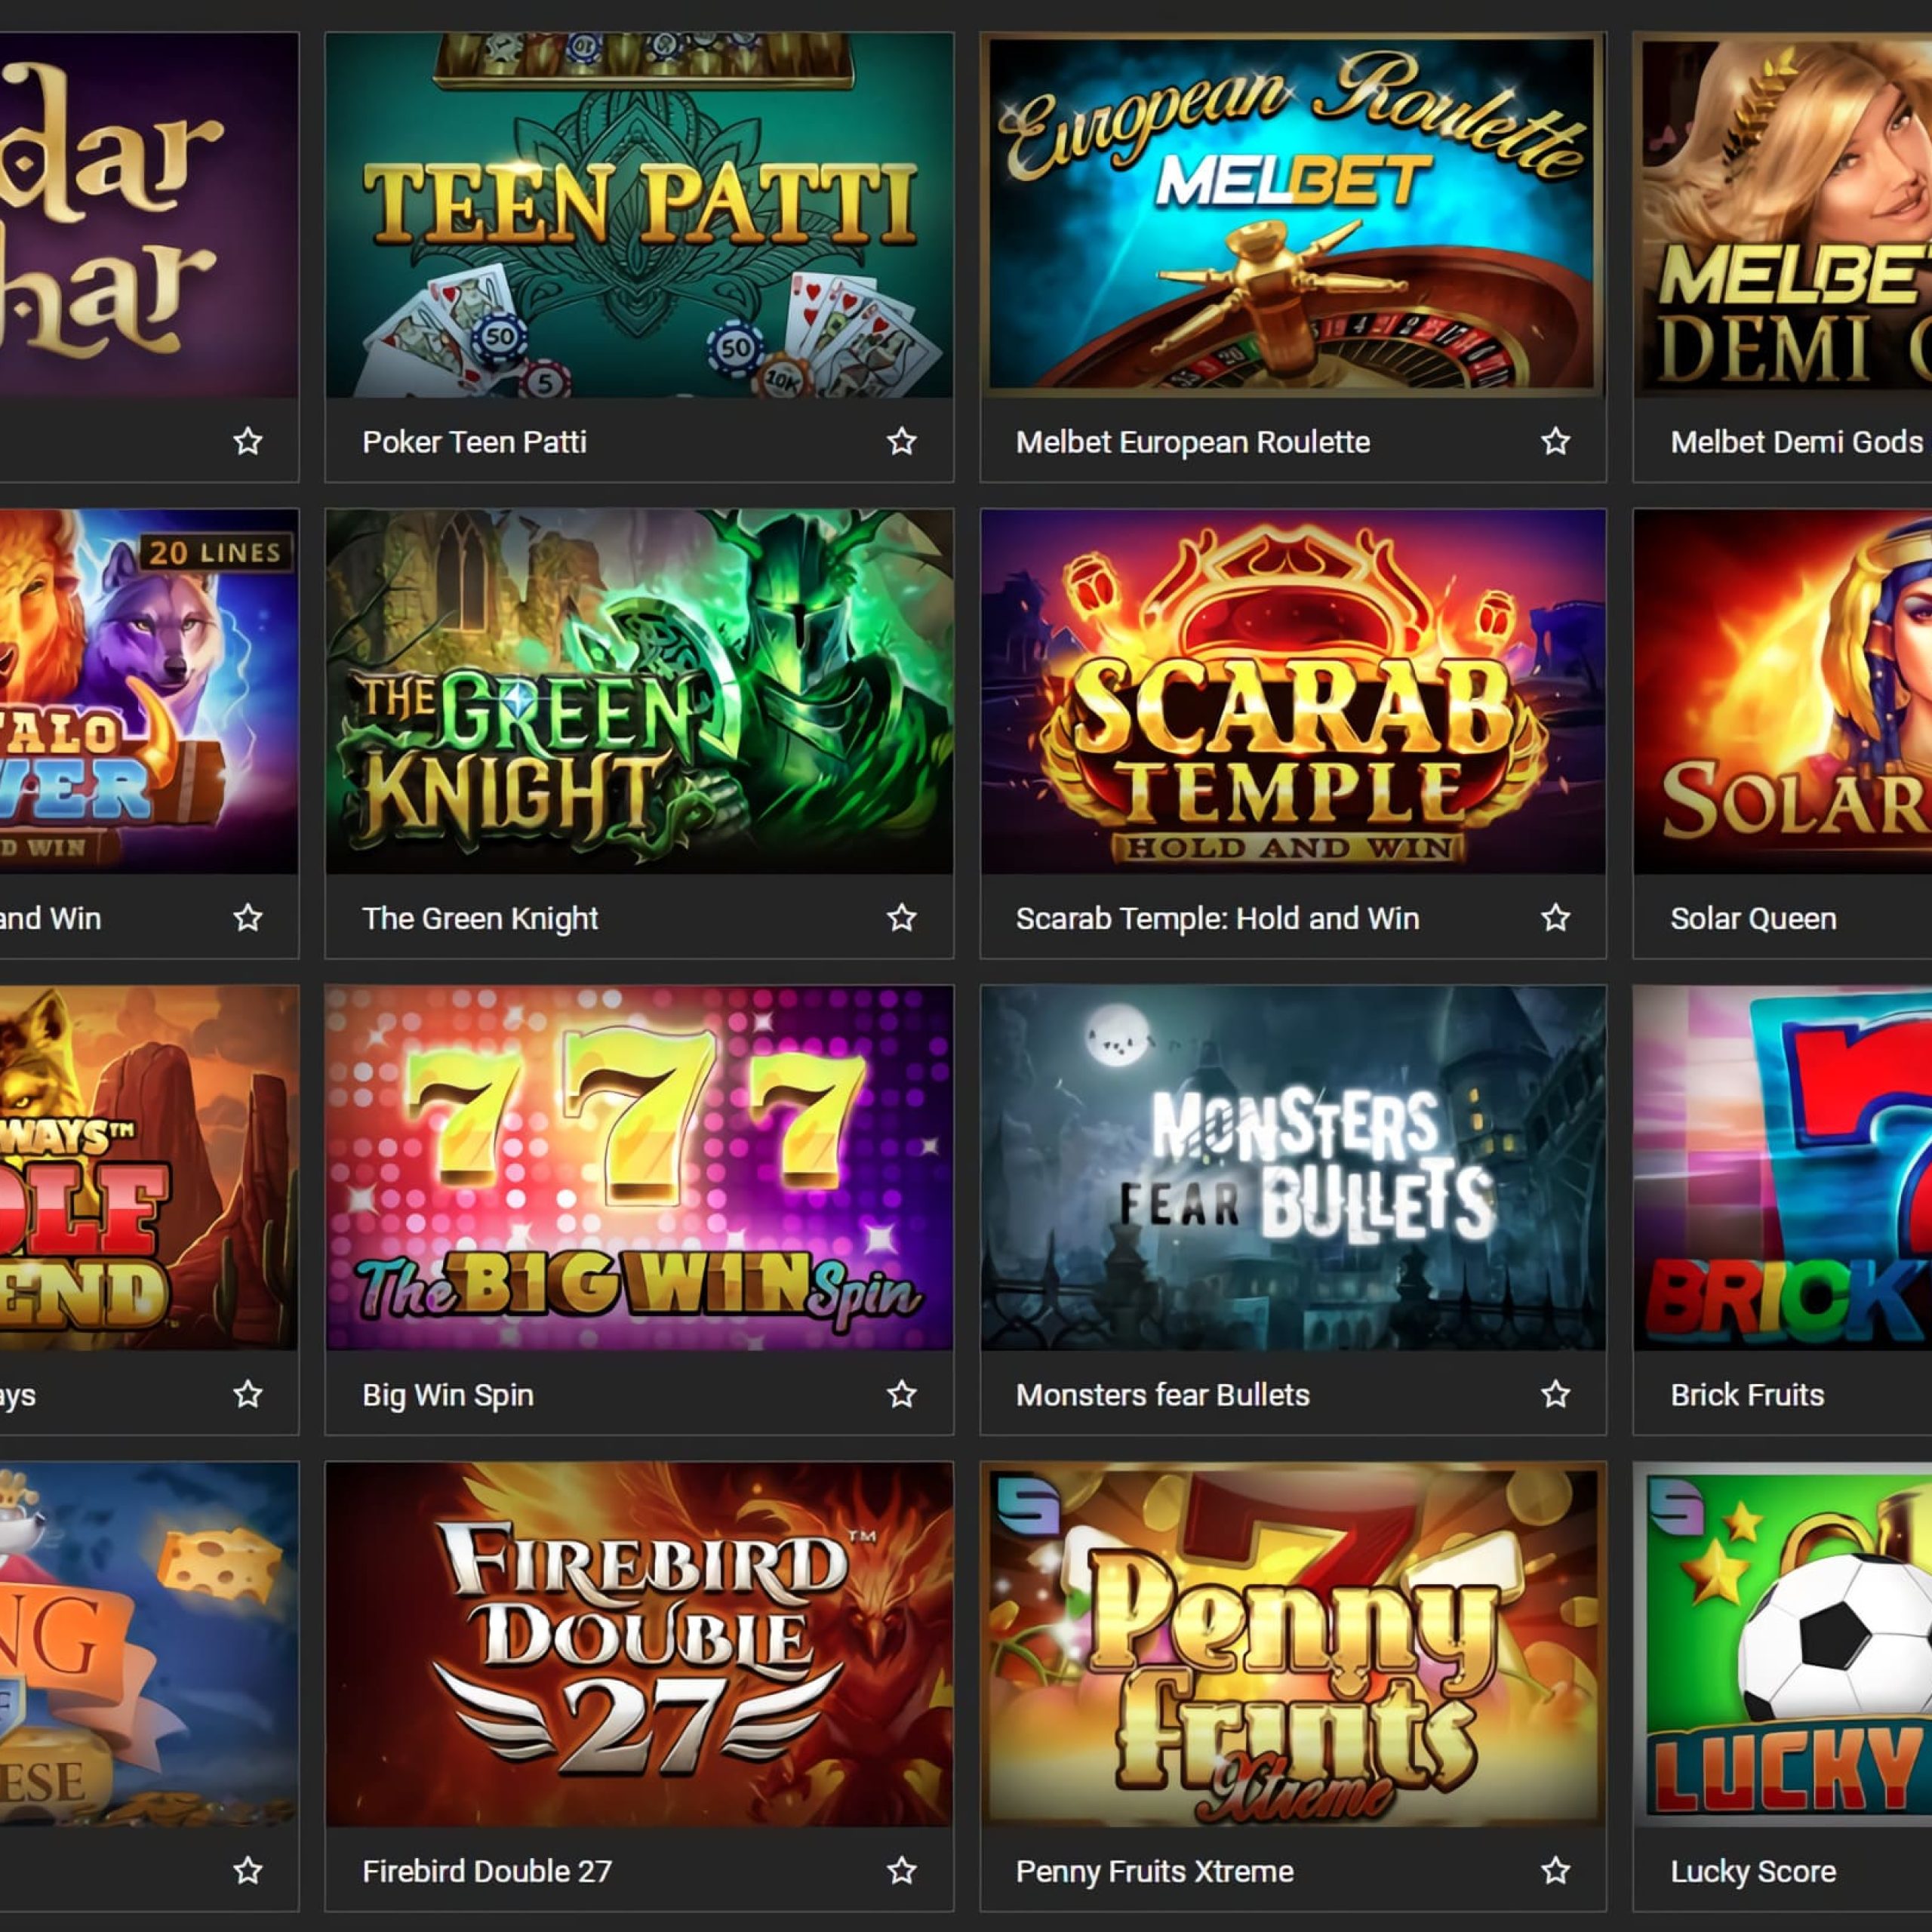Viewport: 1932px width, 1932px height.
Task: Open the Teen Patti game thumbnail
Action: tap(639, 215)
